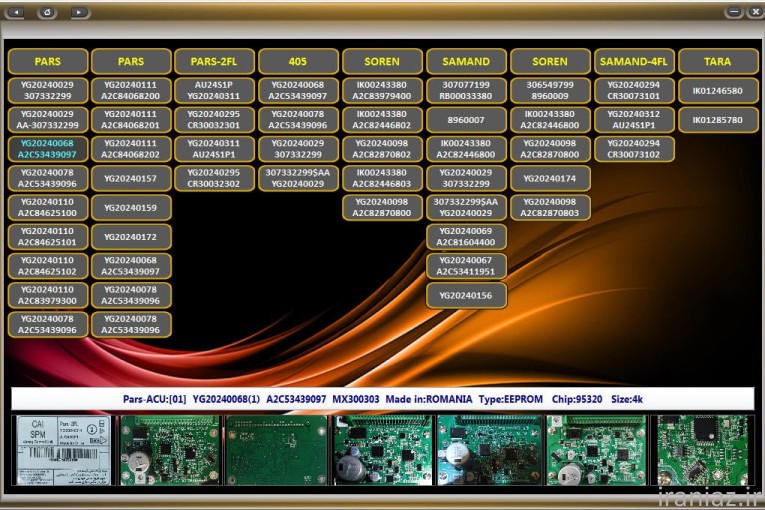Open the second circuit board thumbnail
765x510 pixels.
tap(169, 450)
